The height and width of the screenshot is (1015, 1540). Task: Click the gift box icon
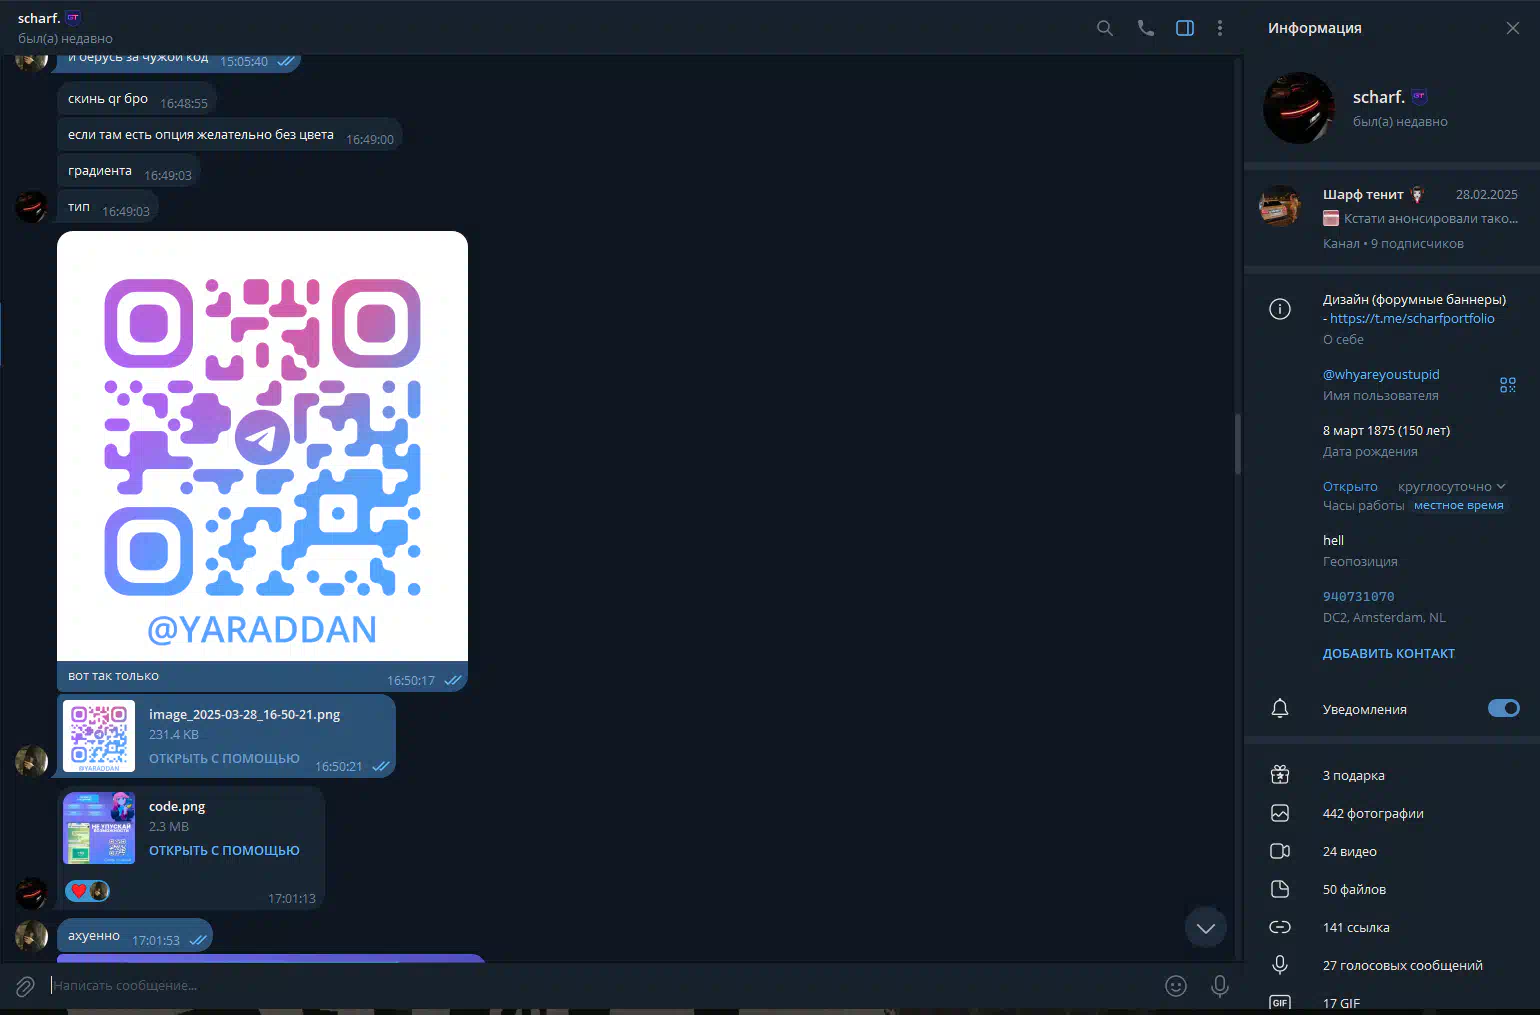pos(1280,775)
